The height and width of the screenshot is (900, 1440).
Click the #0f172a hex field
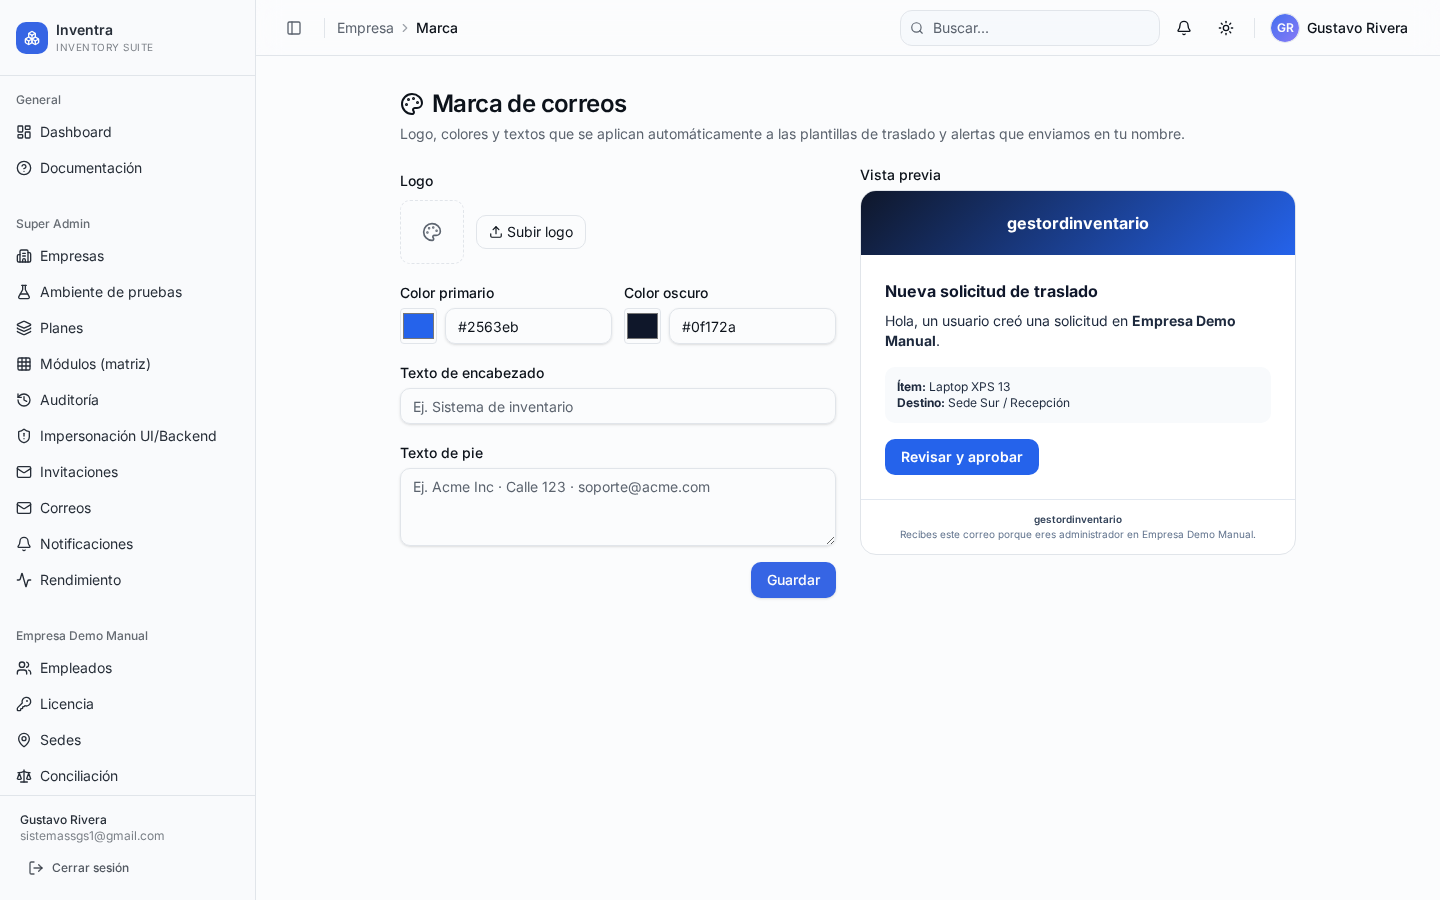[752, 326]
